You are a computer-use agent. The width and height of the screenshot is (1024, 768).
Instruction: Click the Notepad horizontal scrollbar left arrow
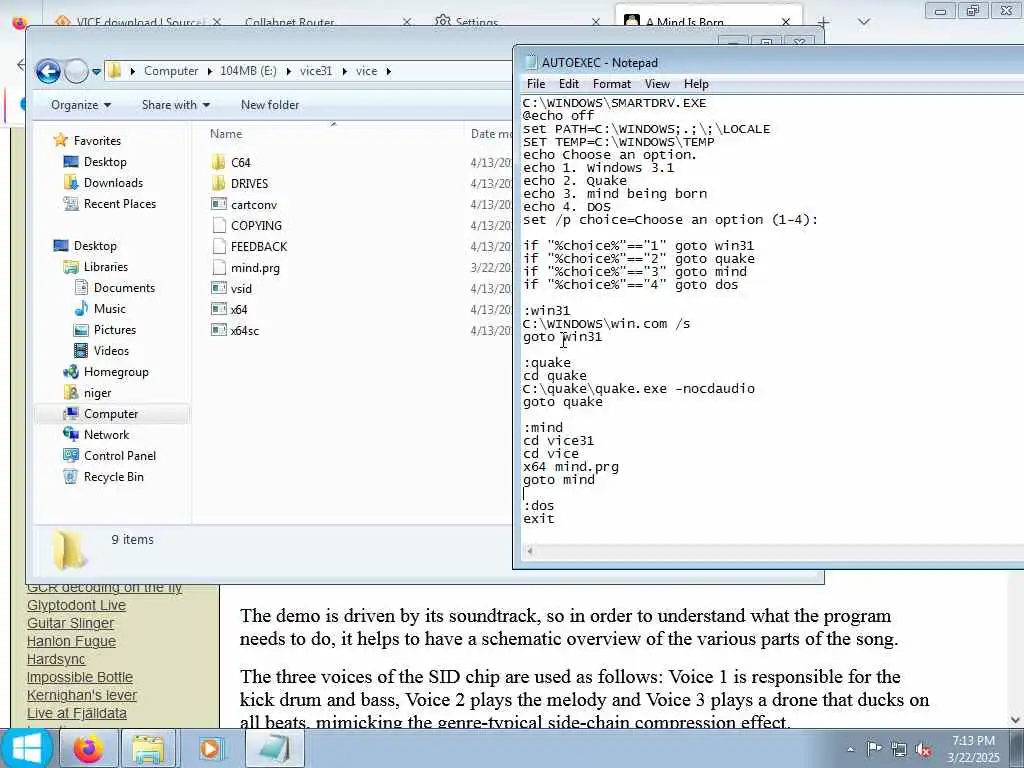(530, 551)
